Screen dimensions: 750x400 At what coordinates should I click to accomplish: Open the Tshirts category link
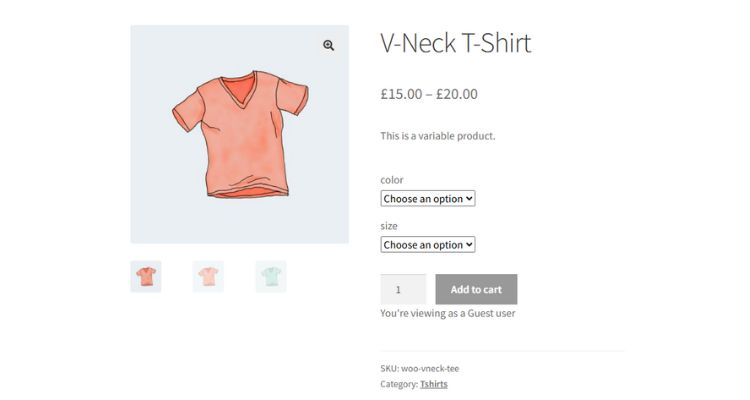(434, 384)
